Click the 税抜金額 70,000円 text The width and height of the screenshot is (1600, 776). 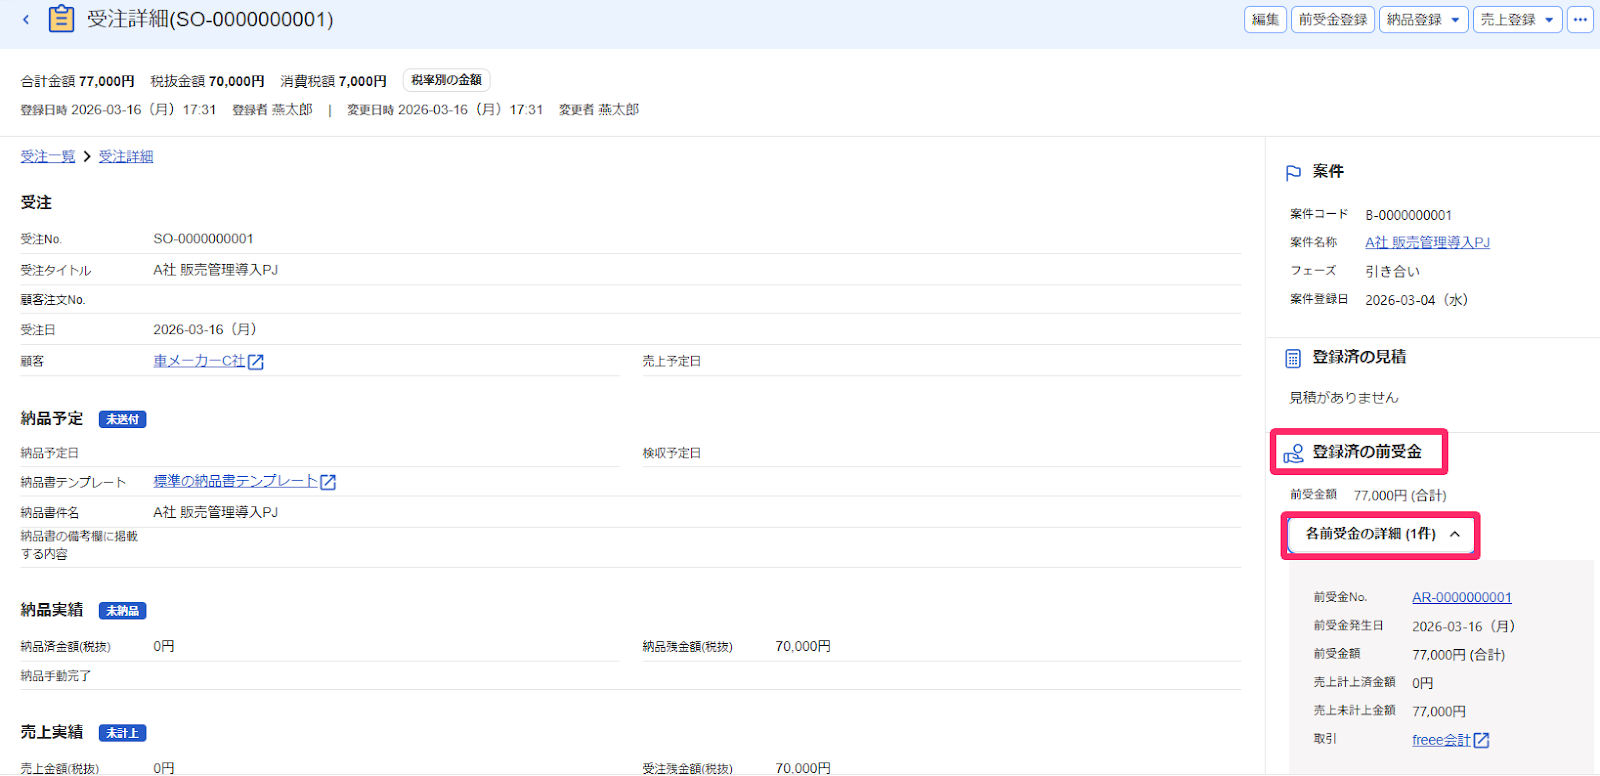click(x=208, y=81)
